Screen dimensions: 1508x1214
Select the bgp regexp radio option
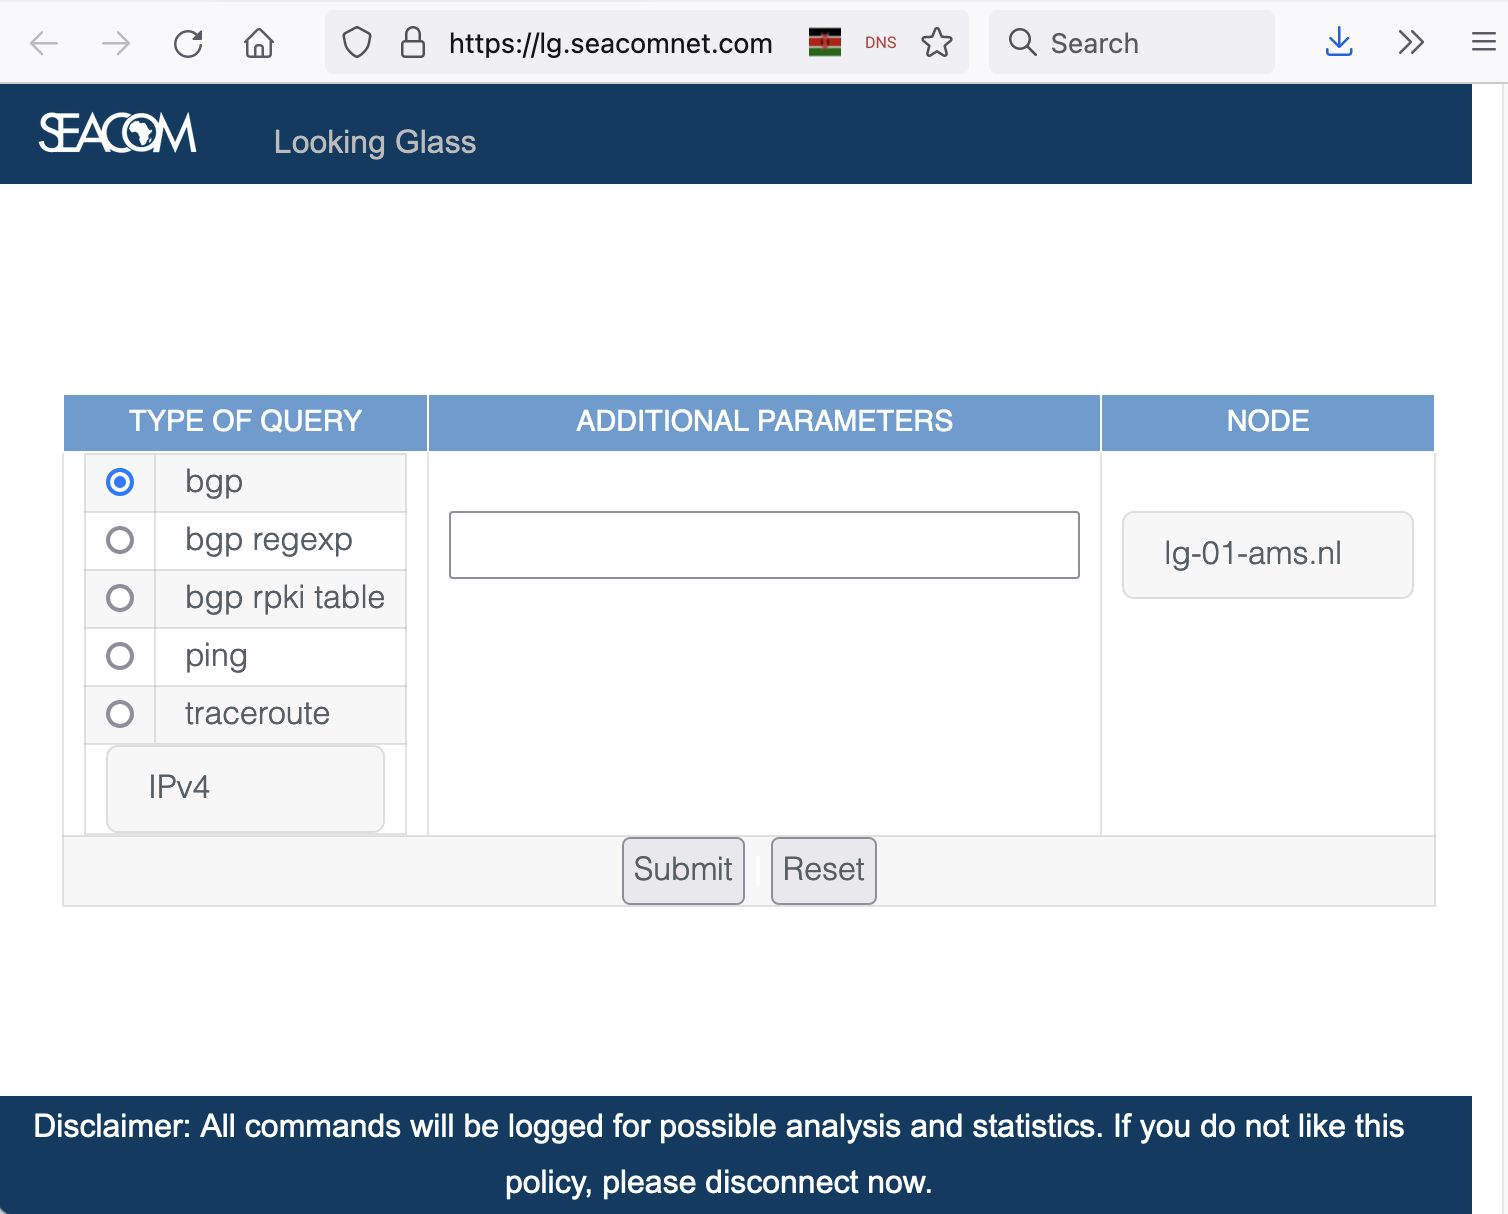tap(120, 540)
